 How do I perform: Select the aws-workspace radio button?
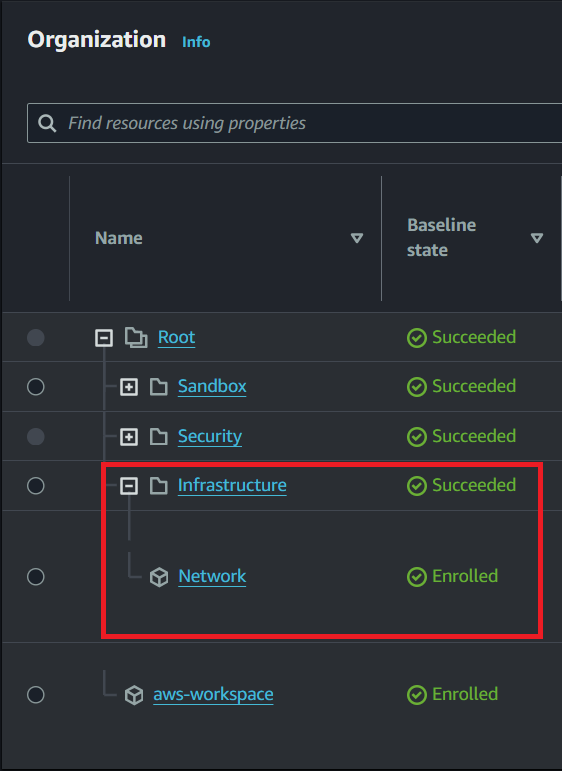pos(36,695)
